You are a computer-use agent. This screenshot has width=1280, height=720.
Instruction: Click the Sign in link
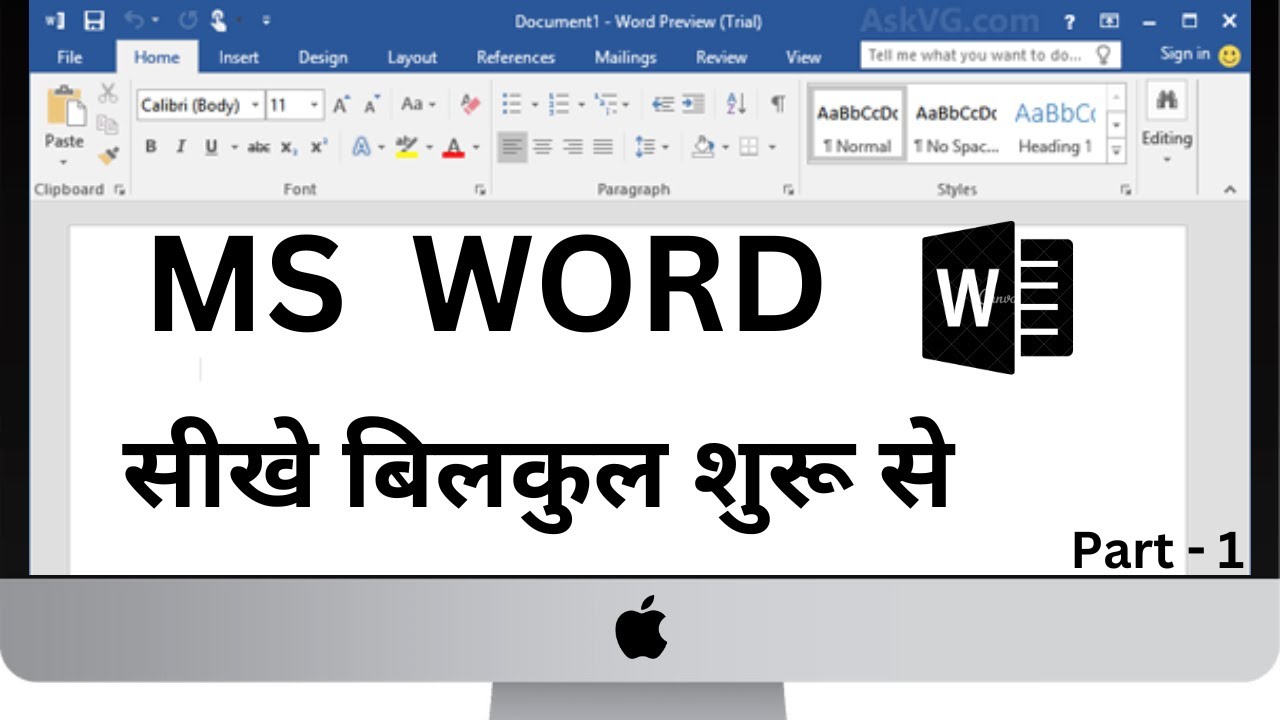click(1185, 54)
